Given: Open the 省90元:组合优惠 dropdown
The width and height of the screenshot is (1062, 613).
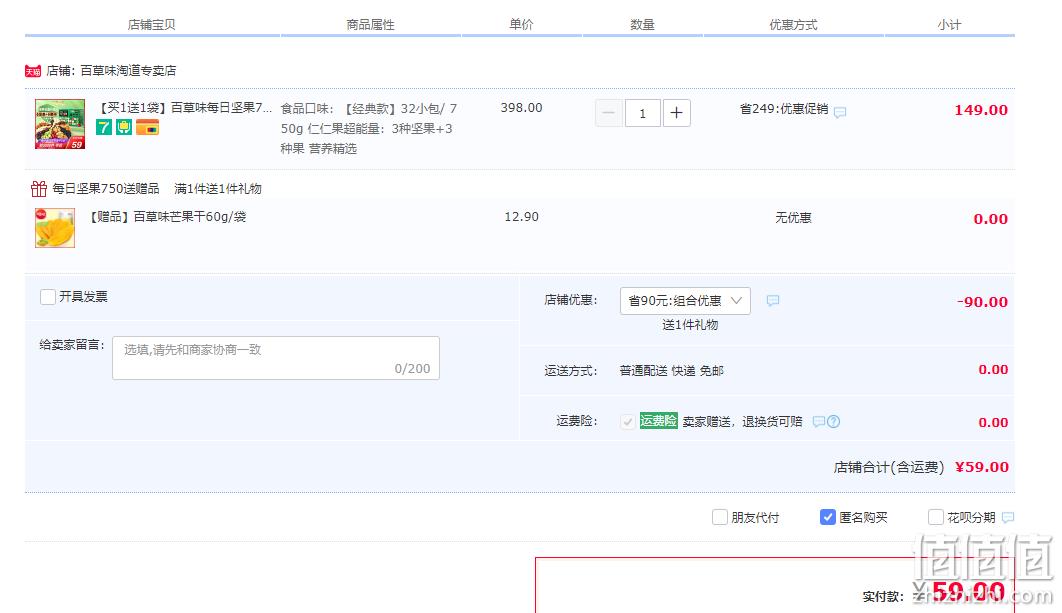Looking at the screenshot, I should [x=685, y=301].
